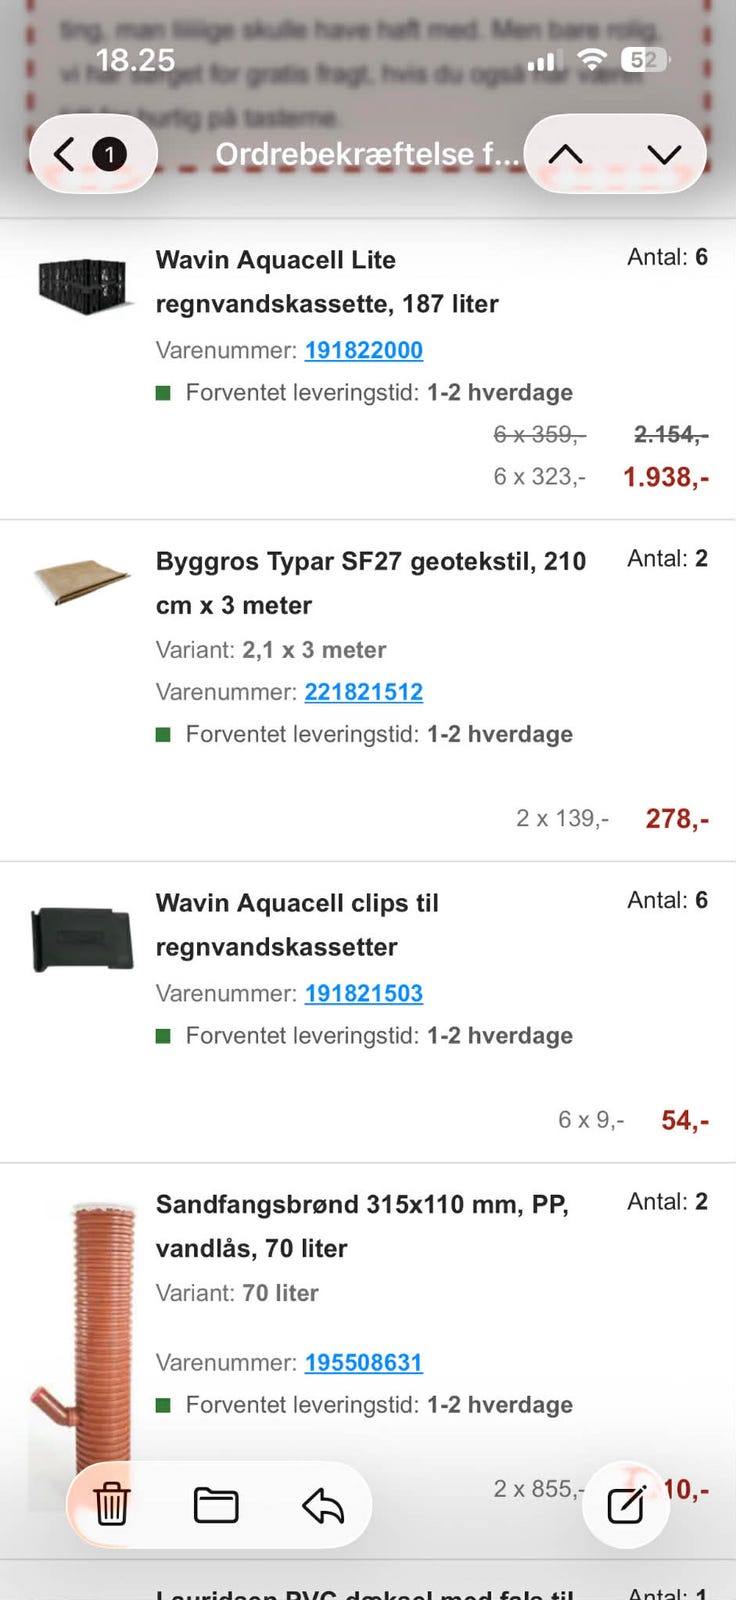Tap the status bar clock showing 18.25
This screenshot has width=736, height=1600.
click(x=135, y=60)
